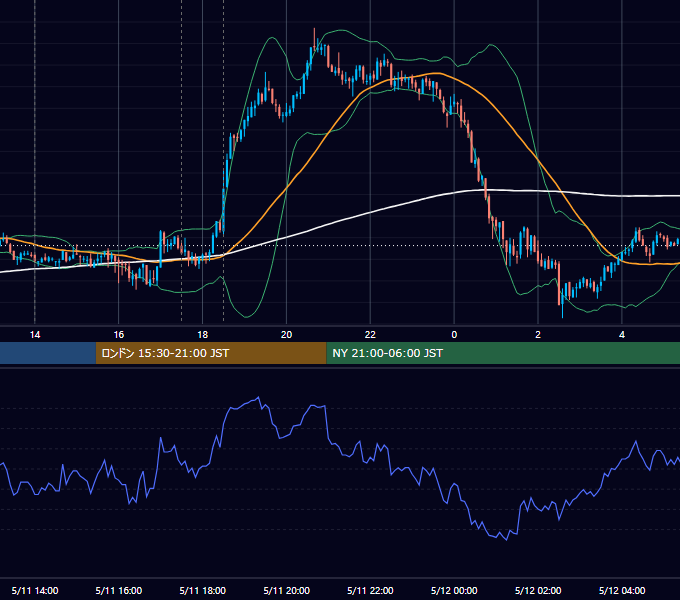Click the 18 hour label on the price chart axis
The image size is (680, 600).
[203, 335]
